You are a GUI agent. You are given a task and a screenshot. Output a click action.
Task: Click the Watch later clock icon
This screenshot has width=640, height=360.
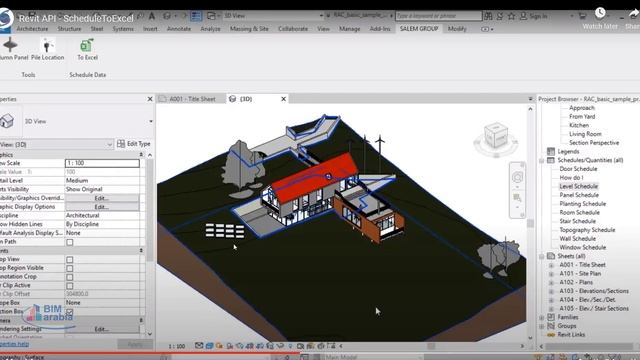click(600, 13)
